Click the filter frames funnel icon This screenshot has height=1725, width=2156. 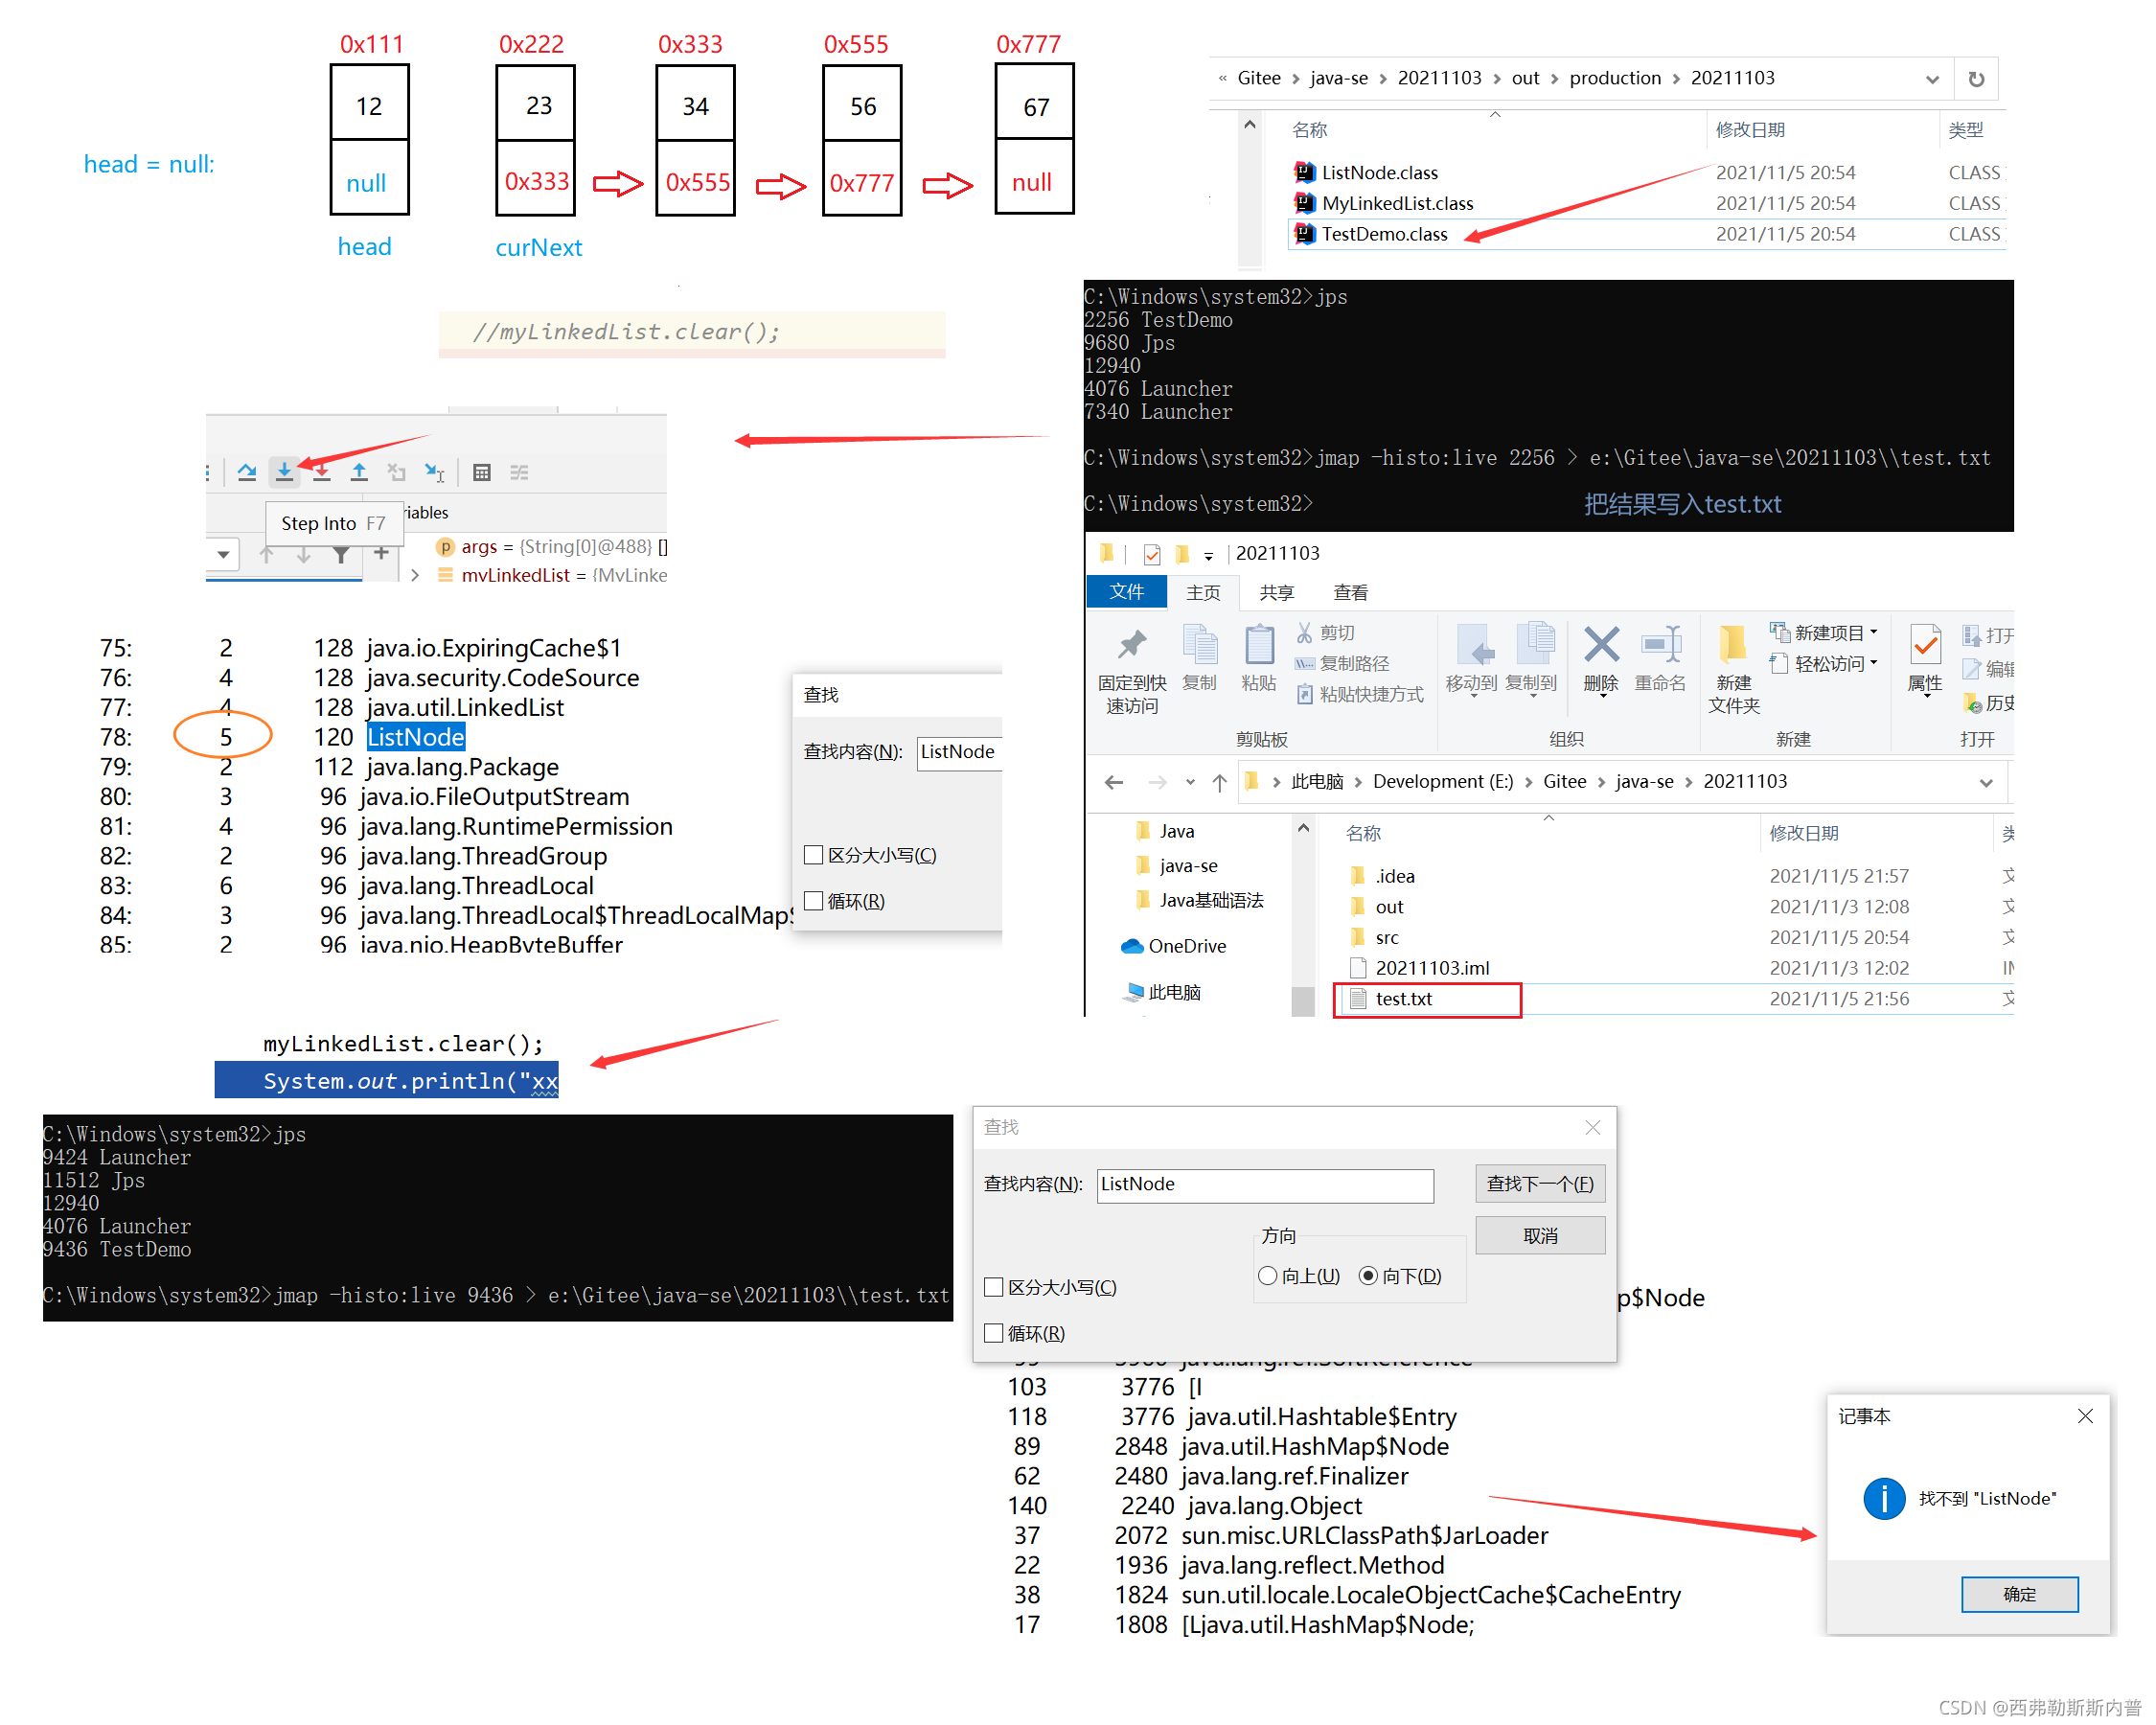pos(341,554)
